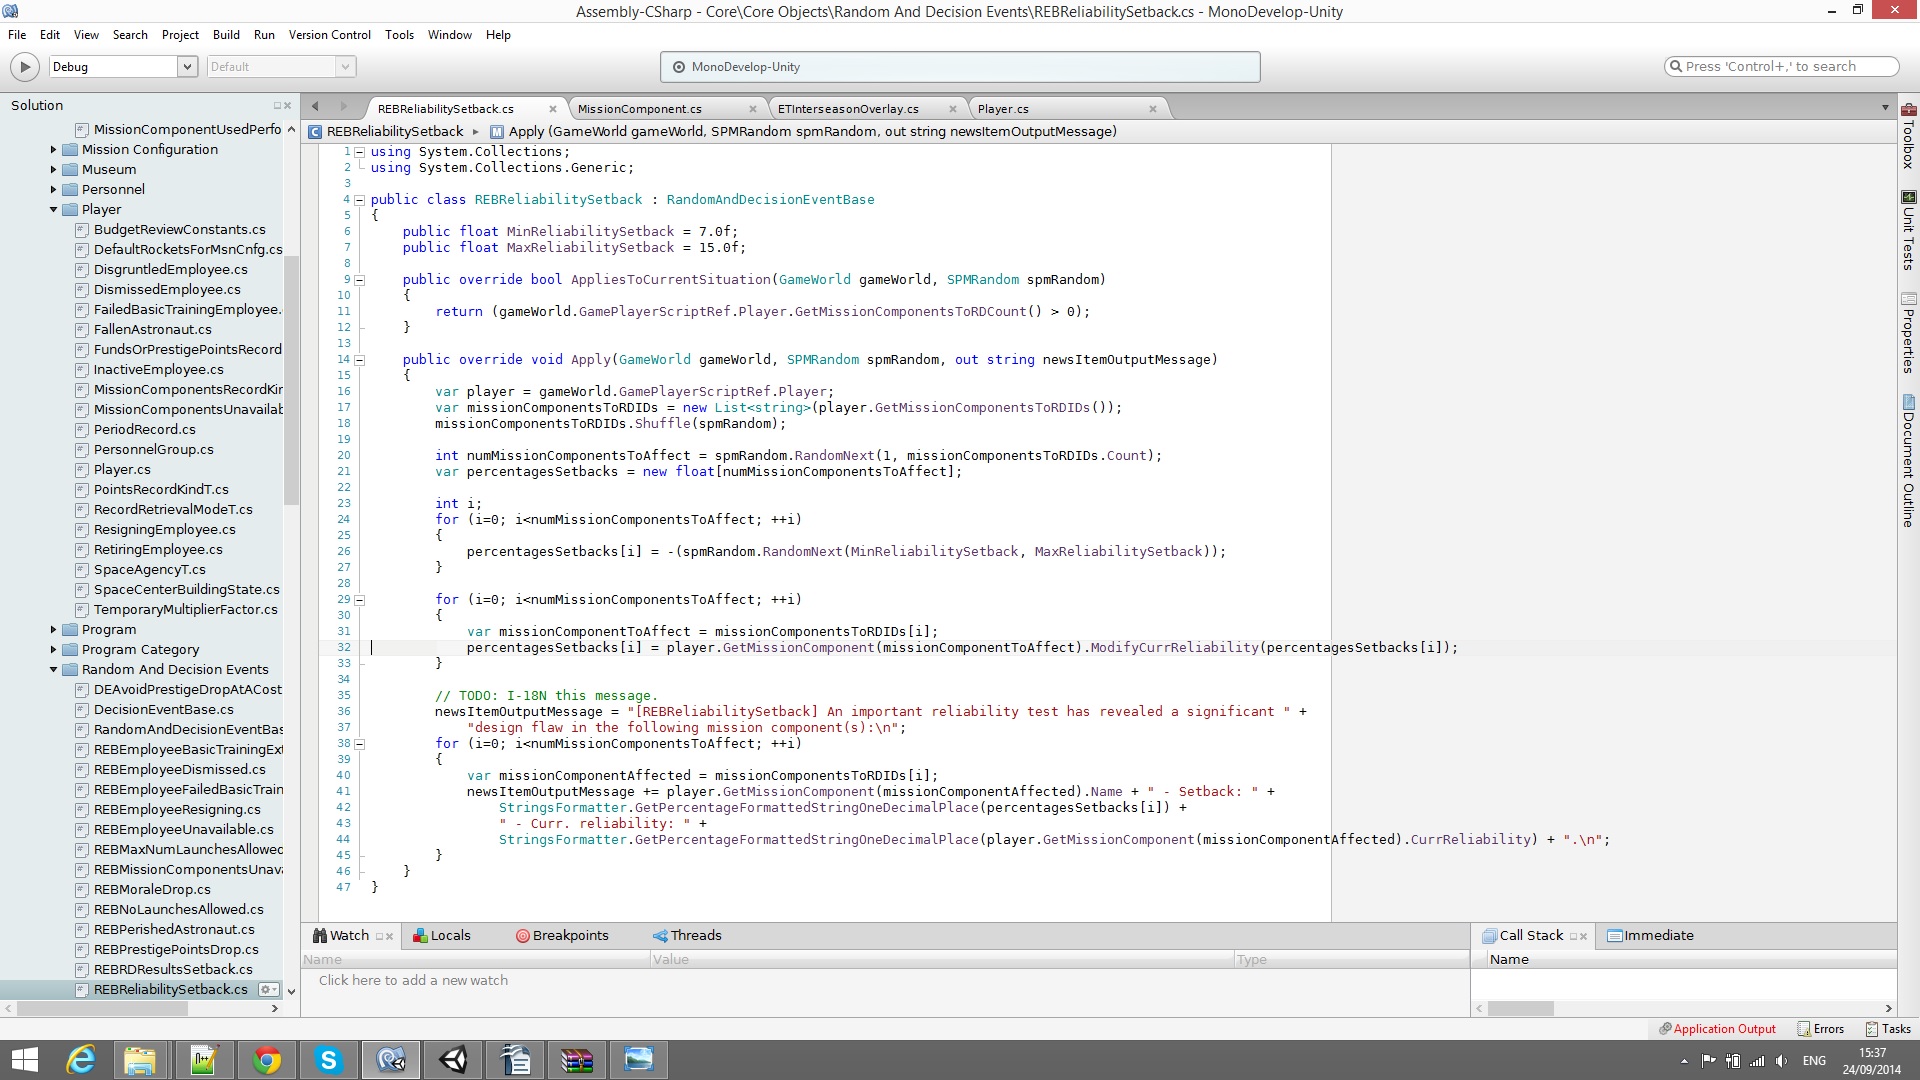The width and height of the screenshot is (1920, 1080).
Task: Click the Run/Play debug button
Action: pyautogui.click(x=24, y=67)
